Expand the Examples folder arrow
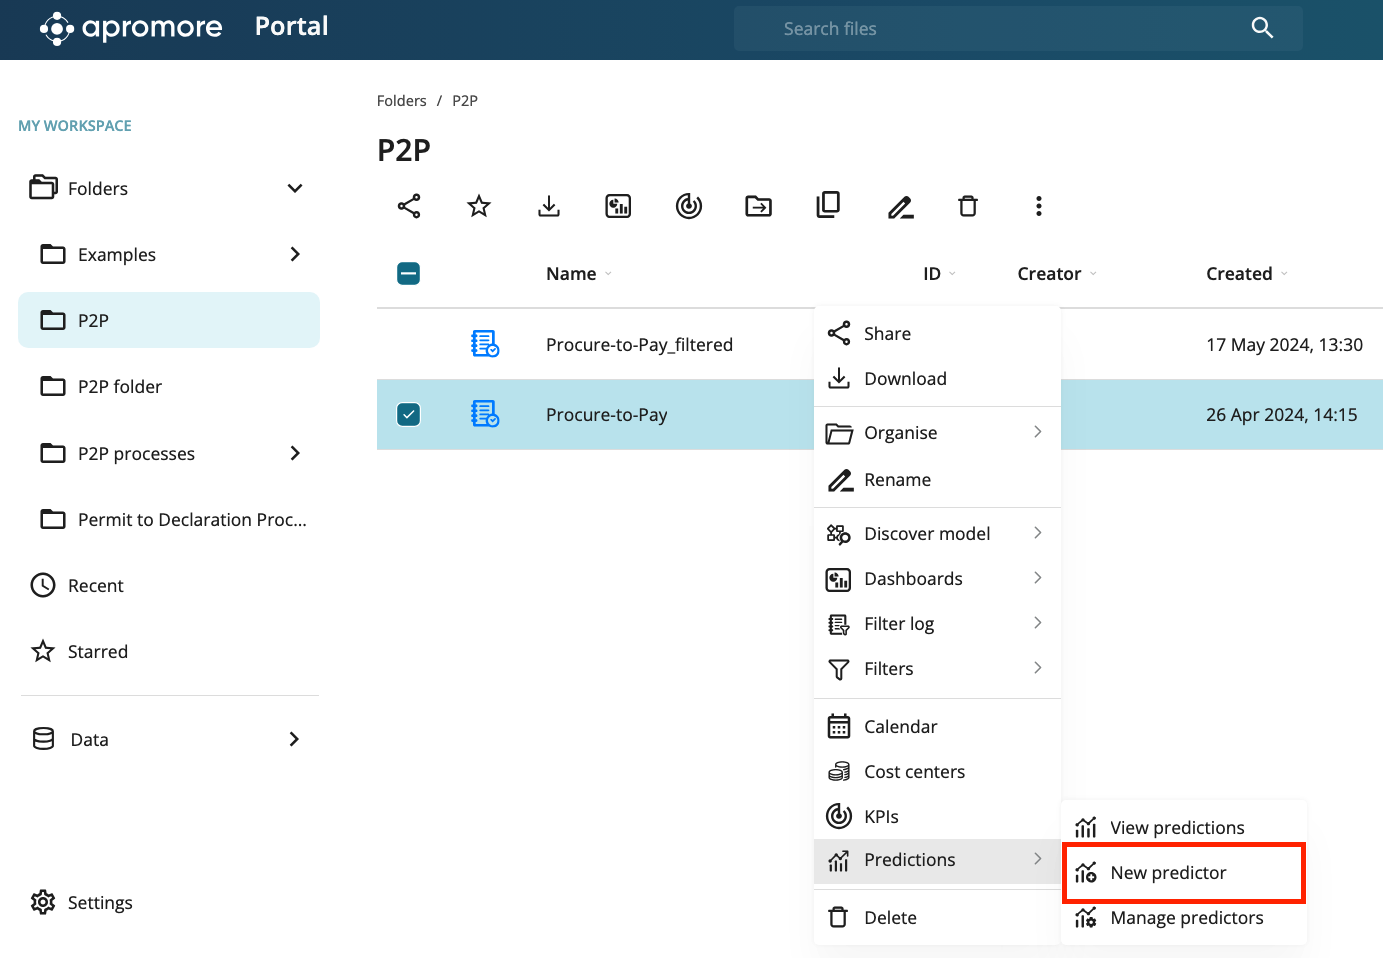 [295, 254]
